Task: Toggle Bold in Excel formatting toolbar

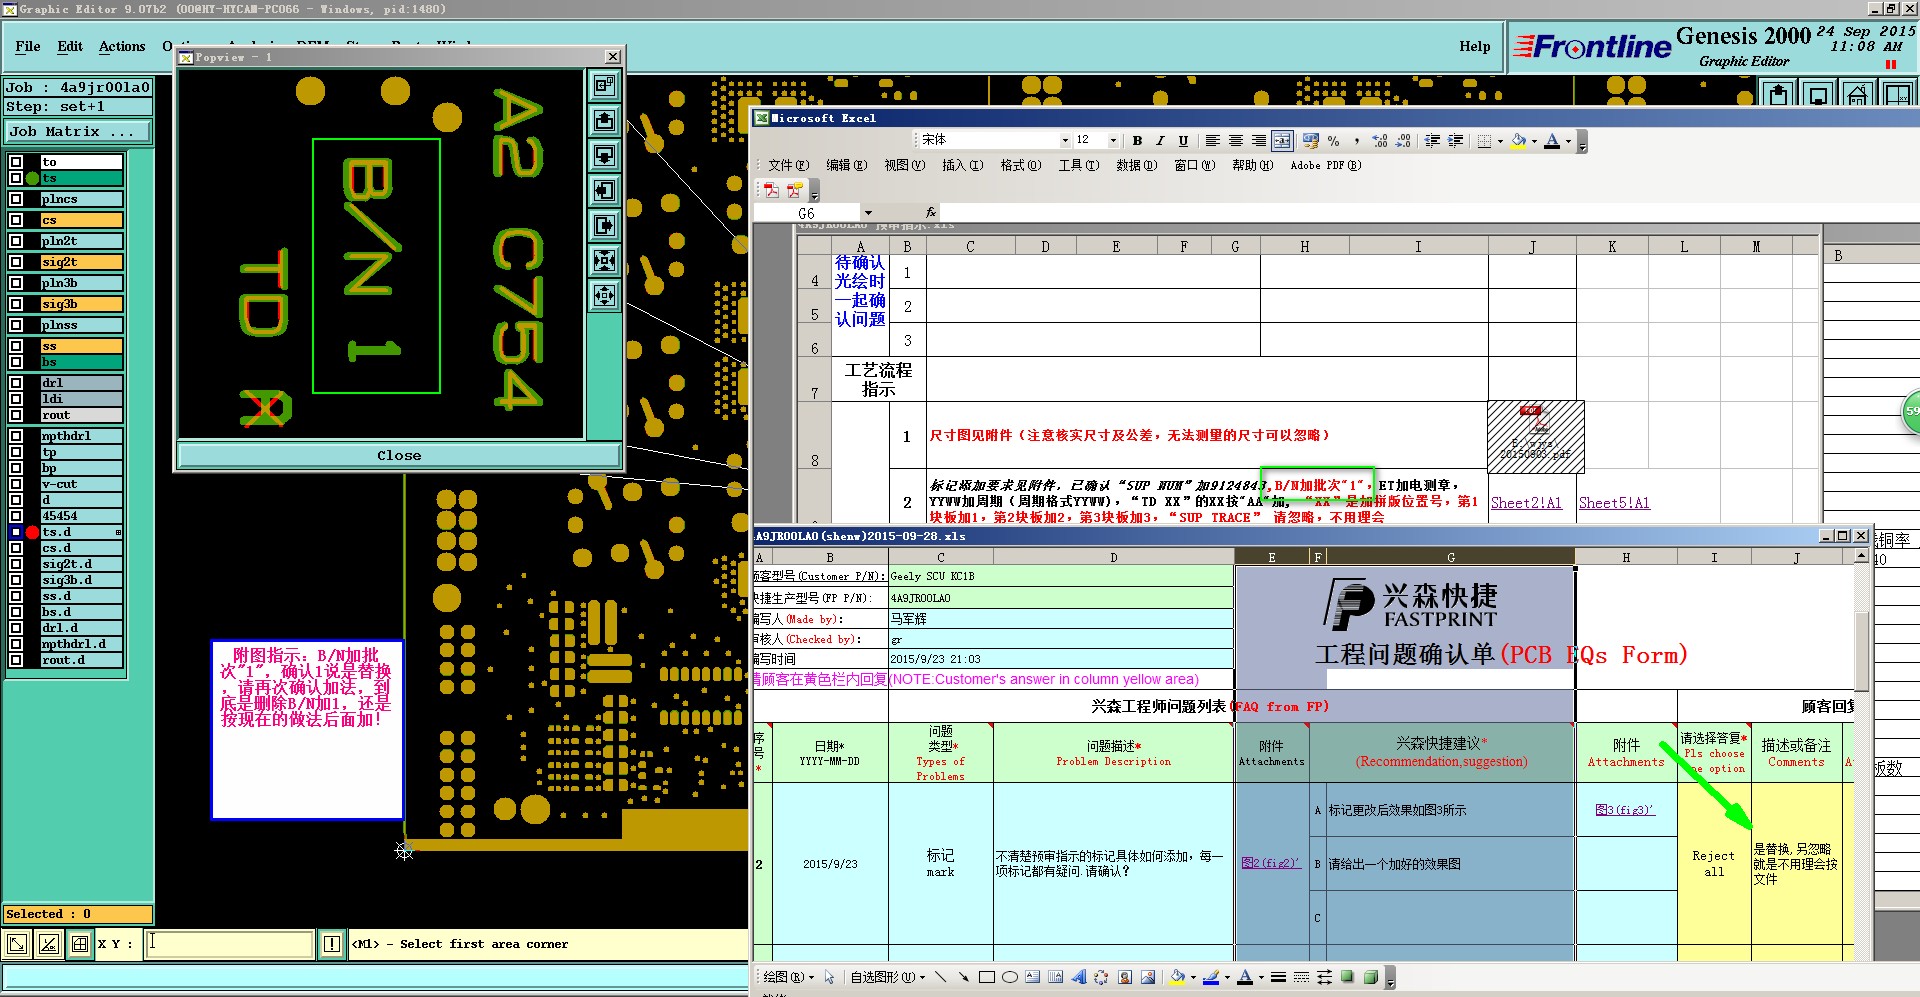Action: click(x=1137, y=141)
